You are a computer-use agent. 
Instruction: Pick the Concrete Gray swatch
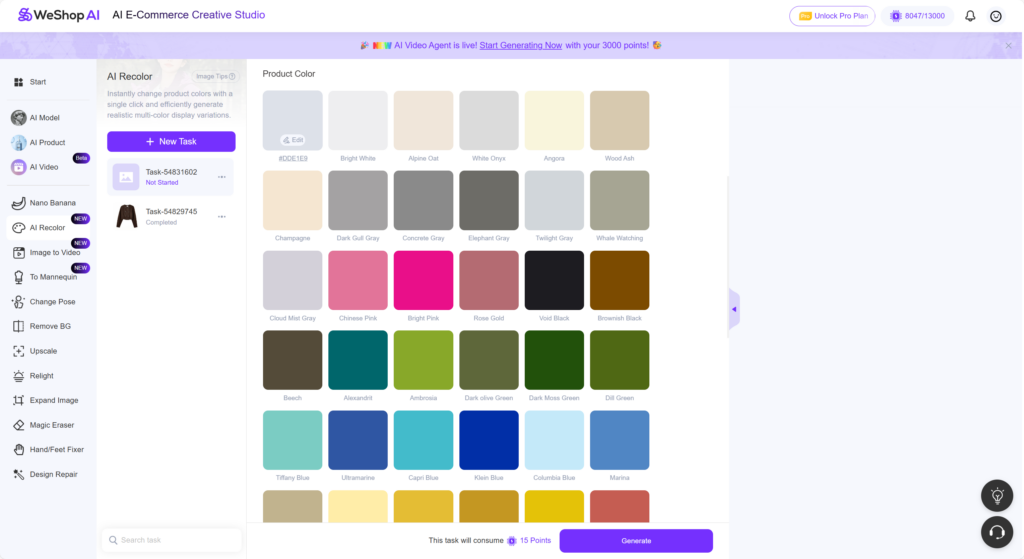click(423, 200)
